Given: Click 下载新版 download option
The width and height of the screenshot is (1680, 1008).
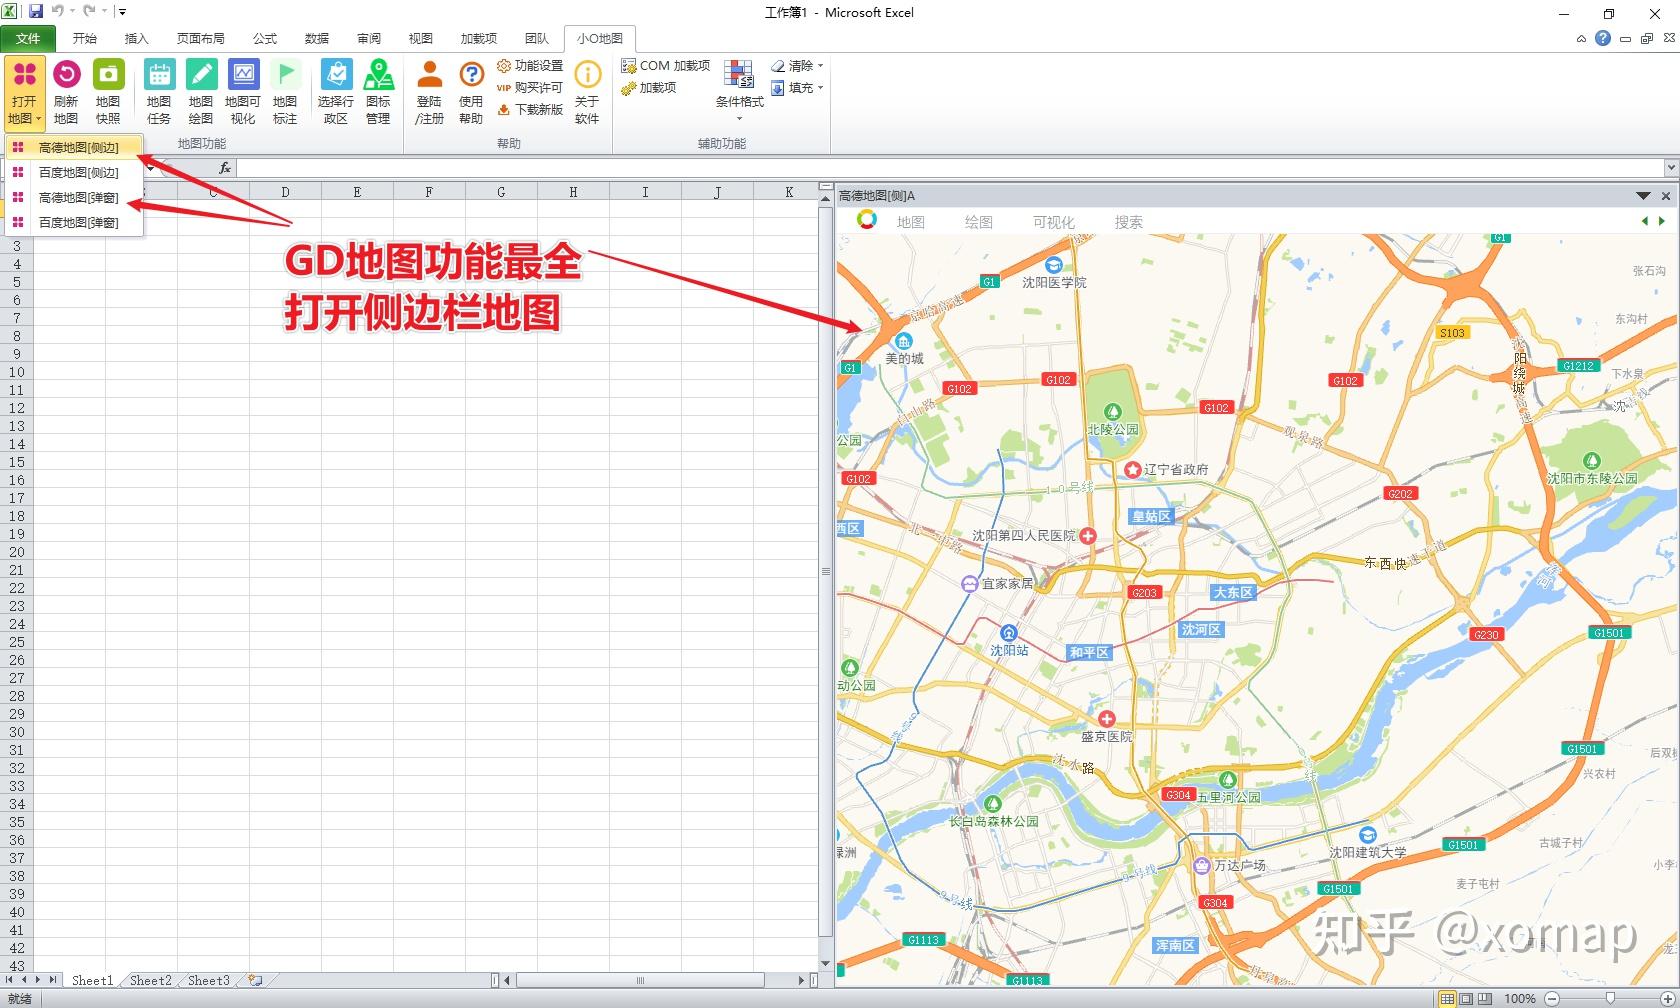Looking at the screenshot, I should click(x=530, y=110).
